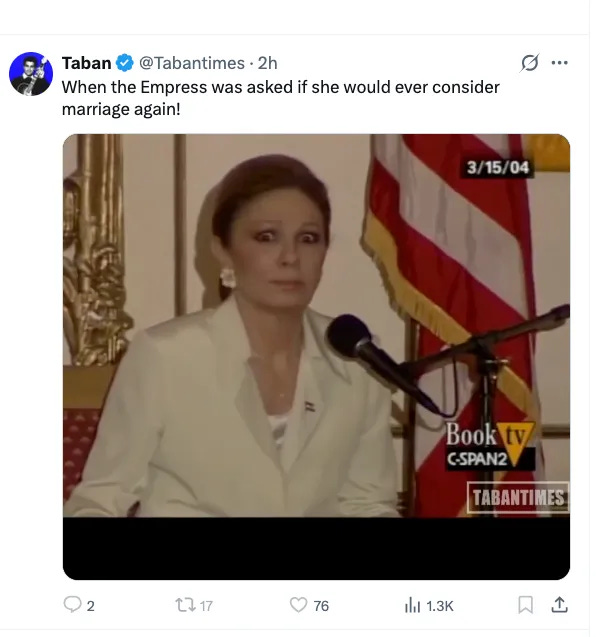The width and height of the screenshot is (602, 637).
Task: Bookmark this post
Action: click(x=525, y=604)
